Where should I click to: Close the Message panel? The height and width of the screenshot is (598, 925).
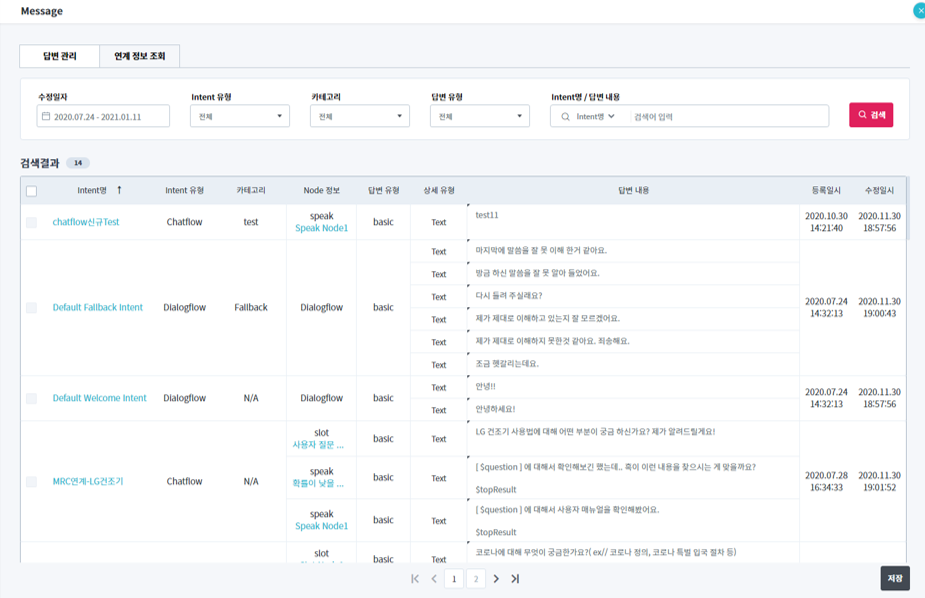pos(919,11)
